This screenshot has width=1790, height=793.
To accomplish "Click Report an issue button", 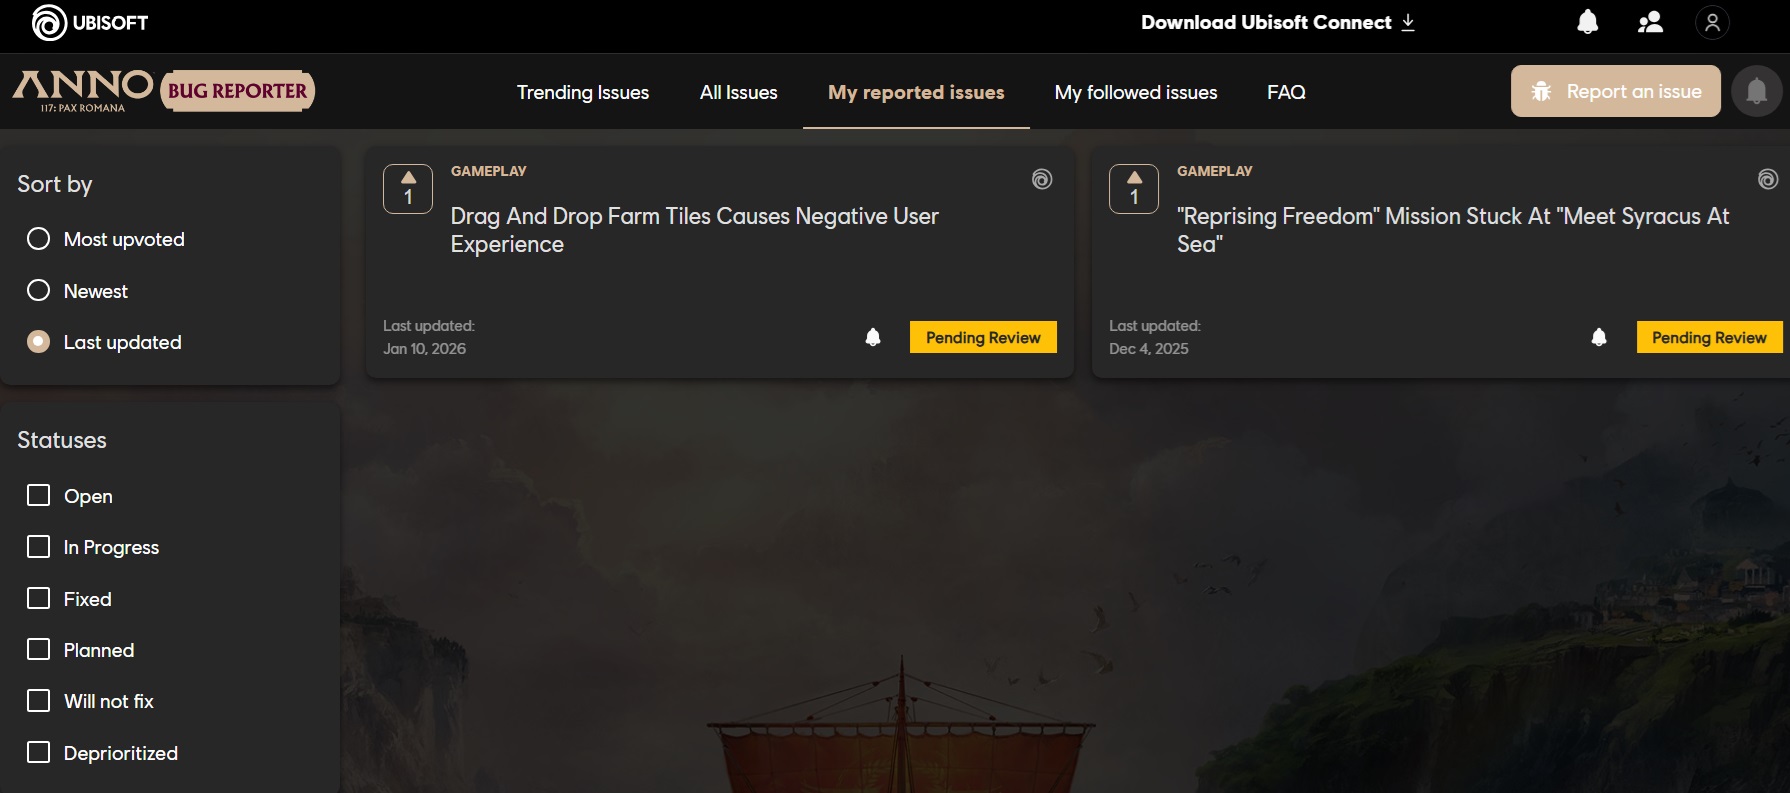I will tap(1616, 91).
